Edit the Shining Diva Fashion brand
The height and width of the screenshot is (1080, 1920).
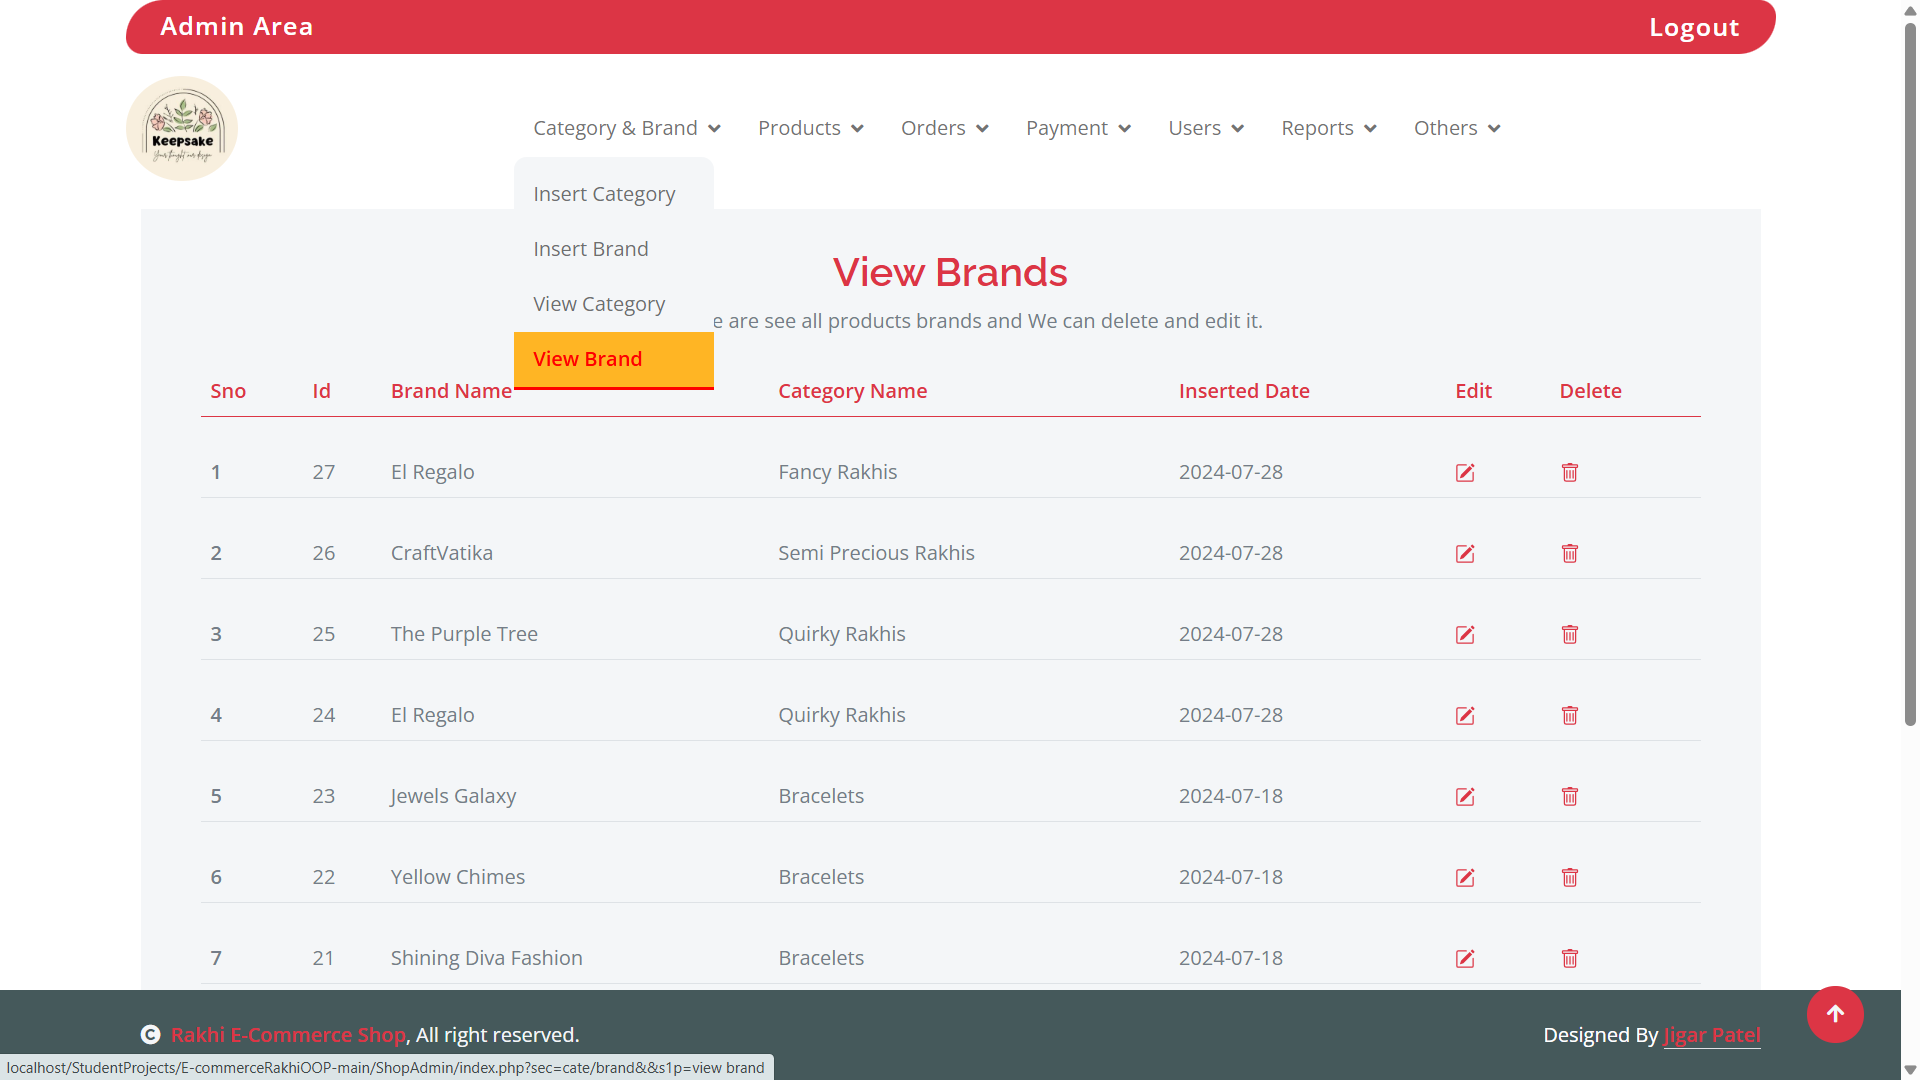(x=1465, y=959)
